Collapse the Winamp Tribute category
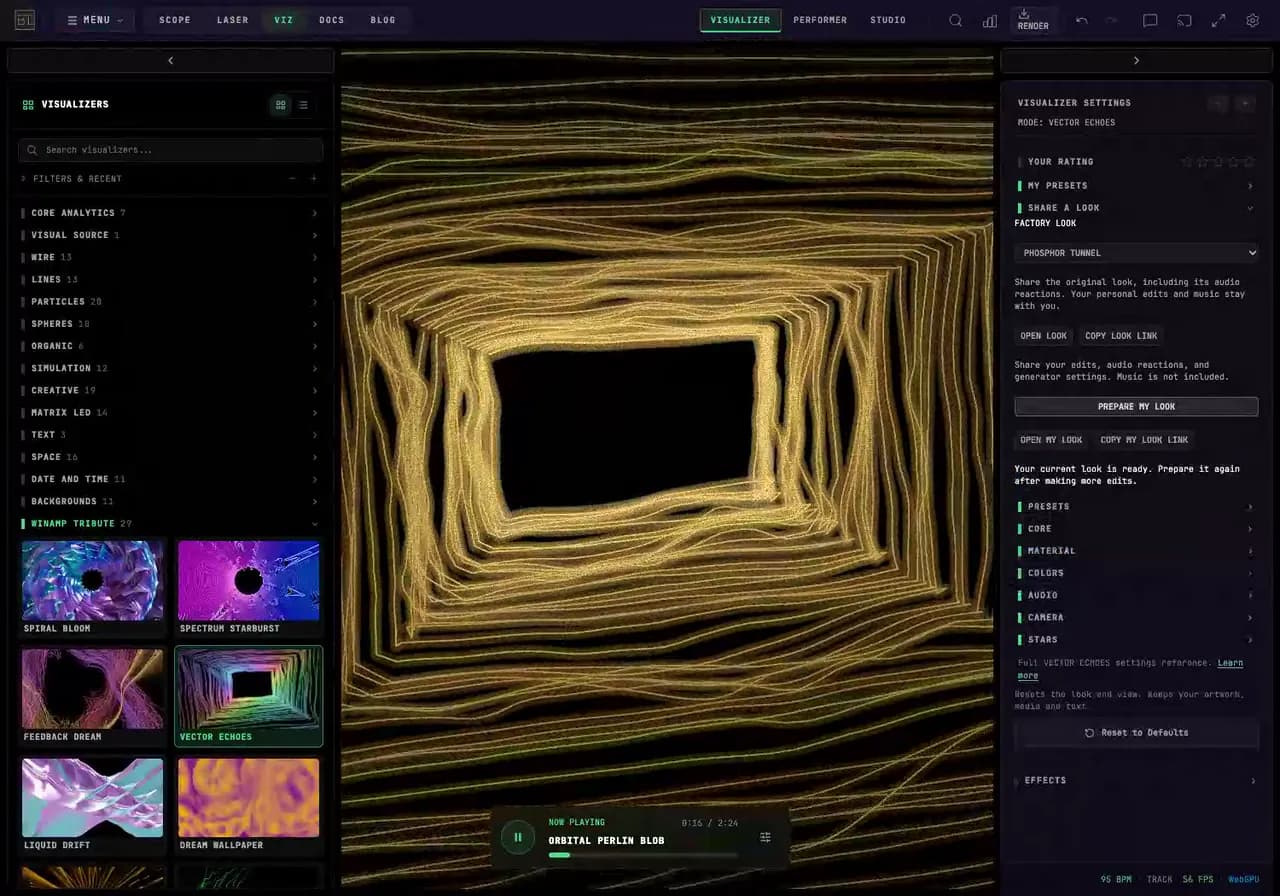This screenshot has height=896, width=1280. click(x=170, y=523)
